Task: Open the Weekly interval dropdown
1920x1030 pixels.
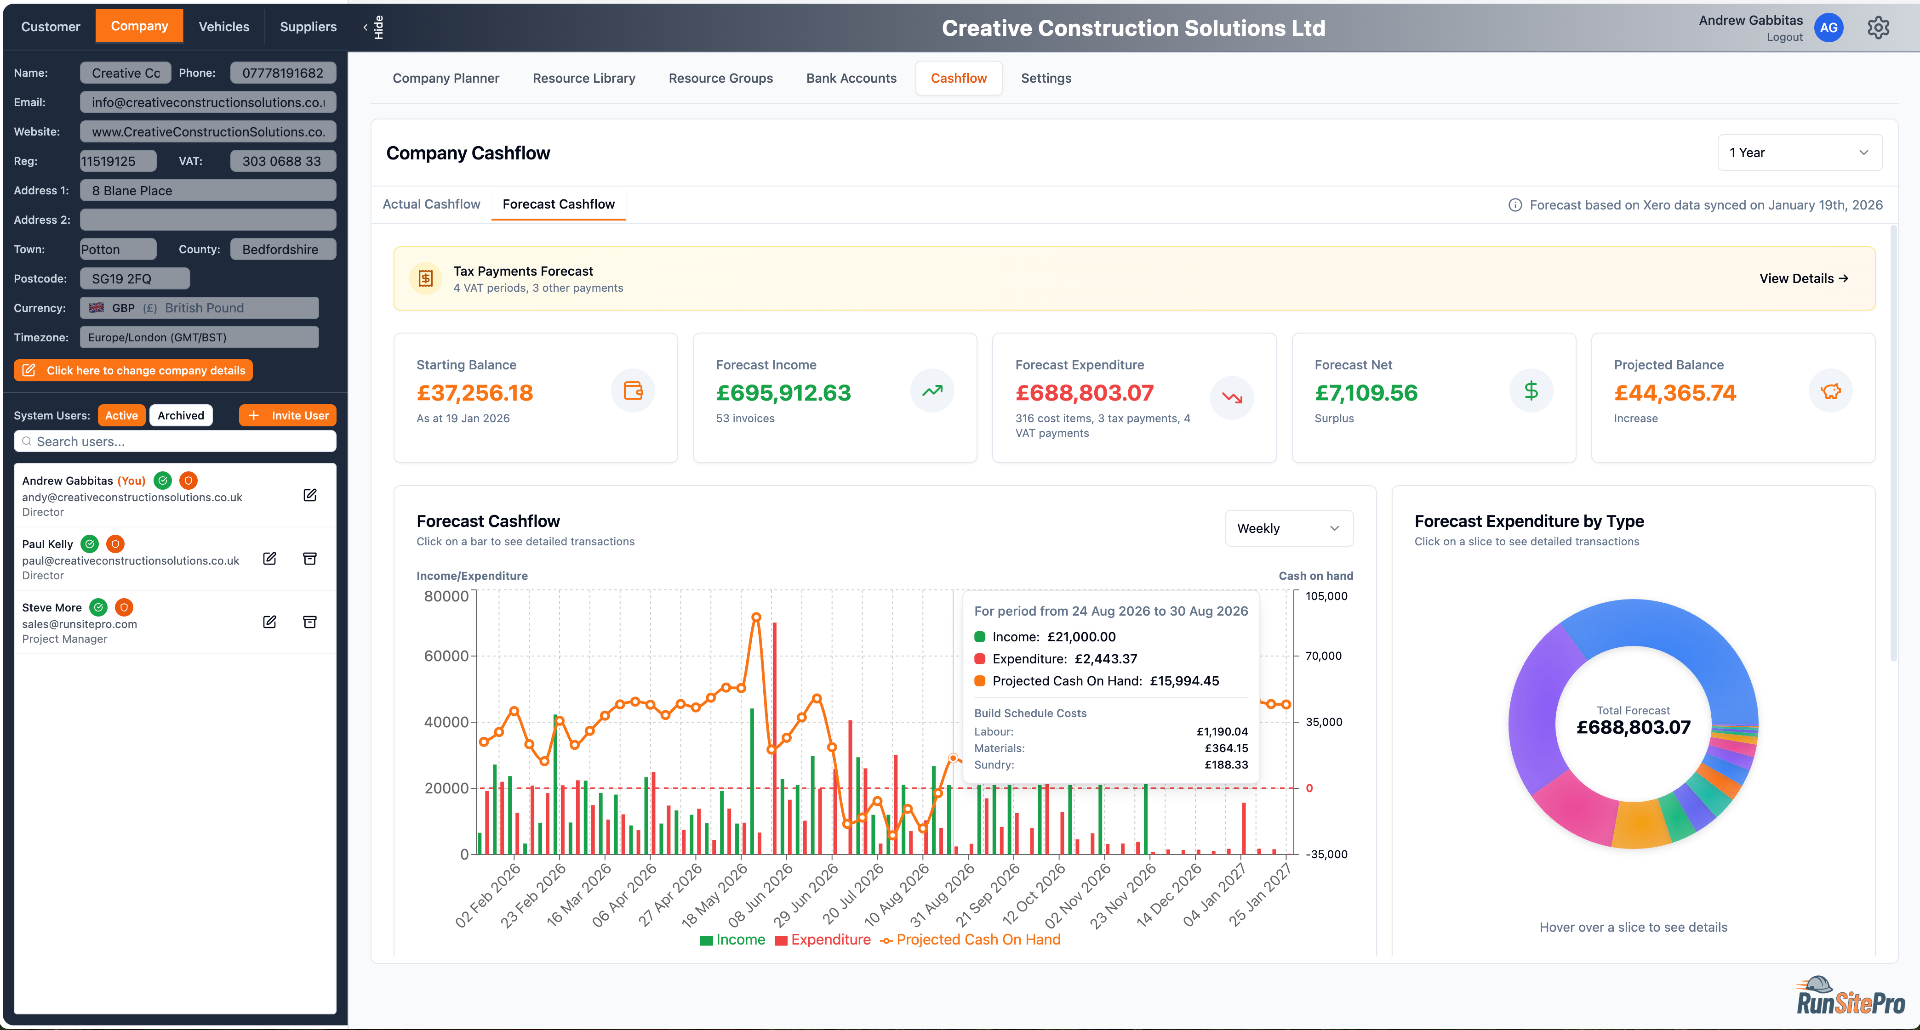Action: pyautogui.click(x=1289, y=529)
